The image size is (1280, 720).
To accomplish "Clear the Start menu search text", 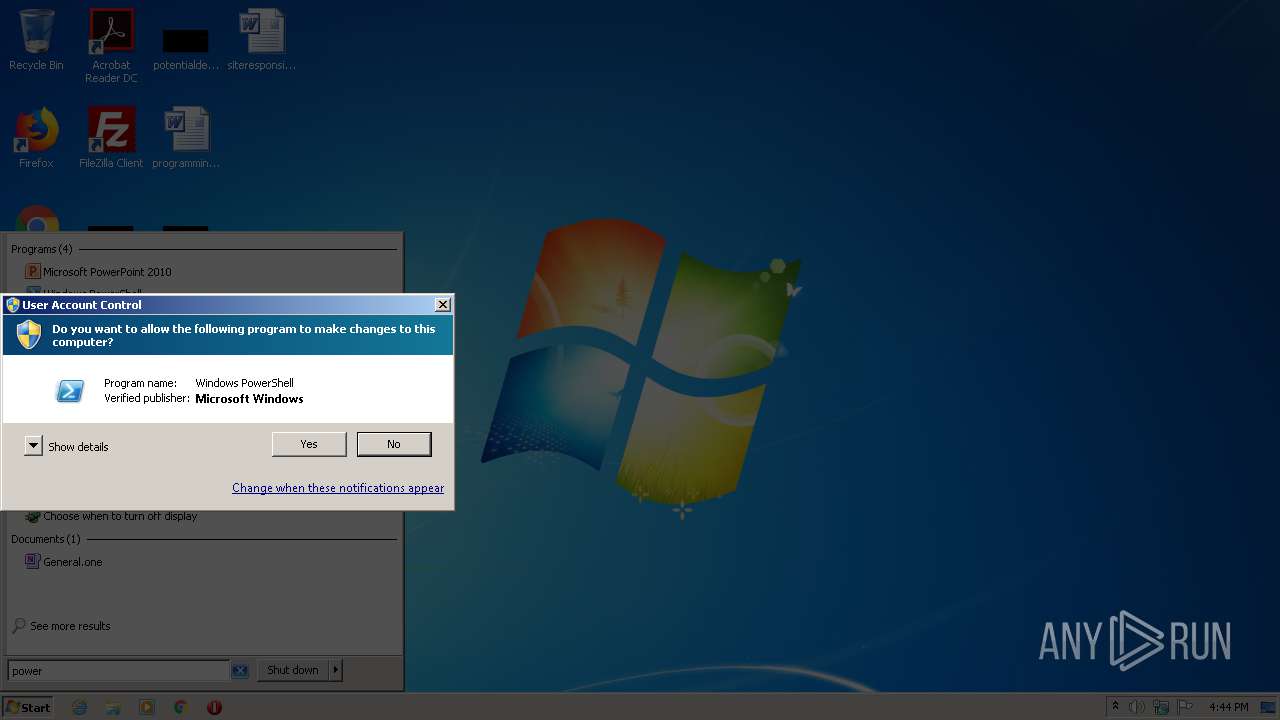I will click(240, 671).
